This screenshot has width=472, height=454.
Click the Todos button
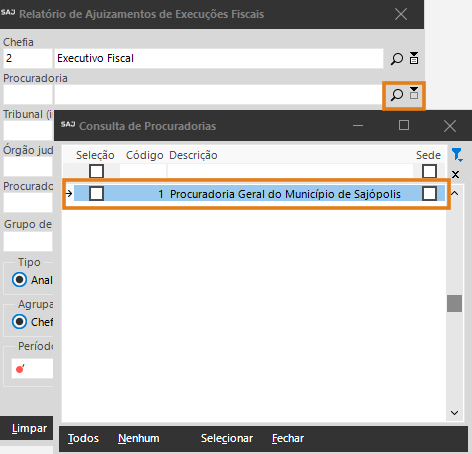83,438
